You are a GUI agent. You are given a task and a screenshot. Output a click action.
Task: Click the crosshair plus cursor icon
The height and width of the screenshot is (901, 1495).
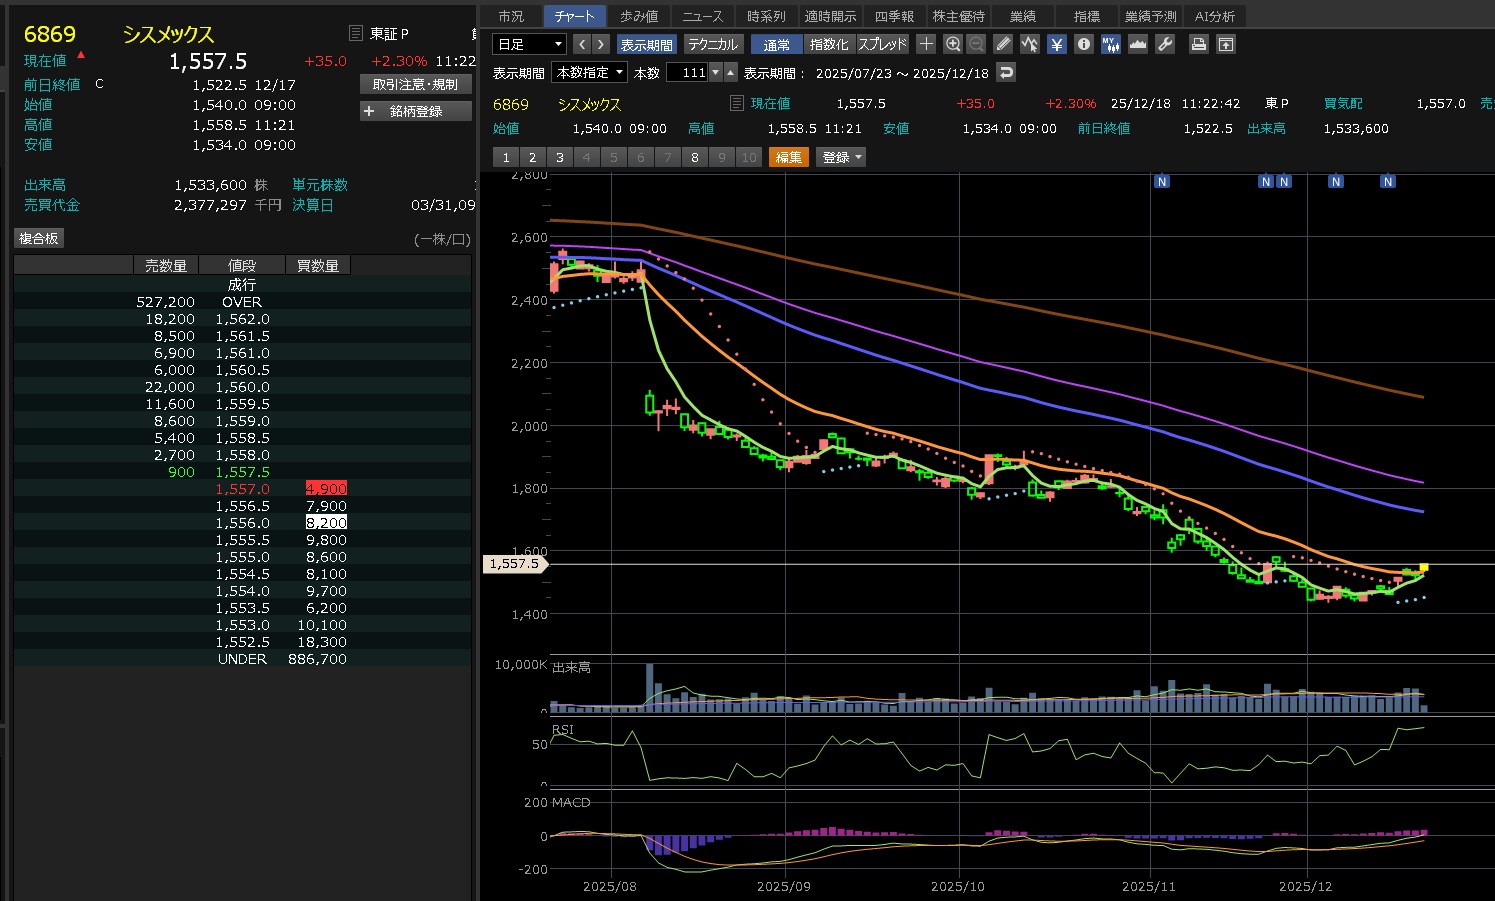tap(926, 44)
